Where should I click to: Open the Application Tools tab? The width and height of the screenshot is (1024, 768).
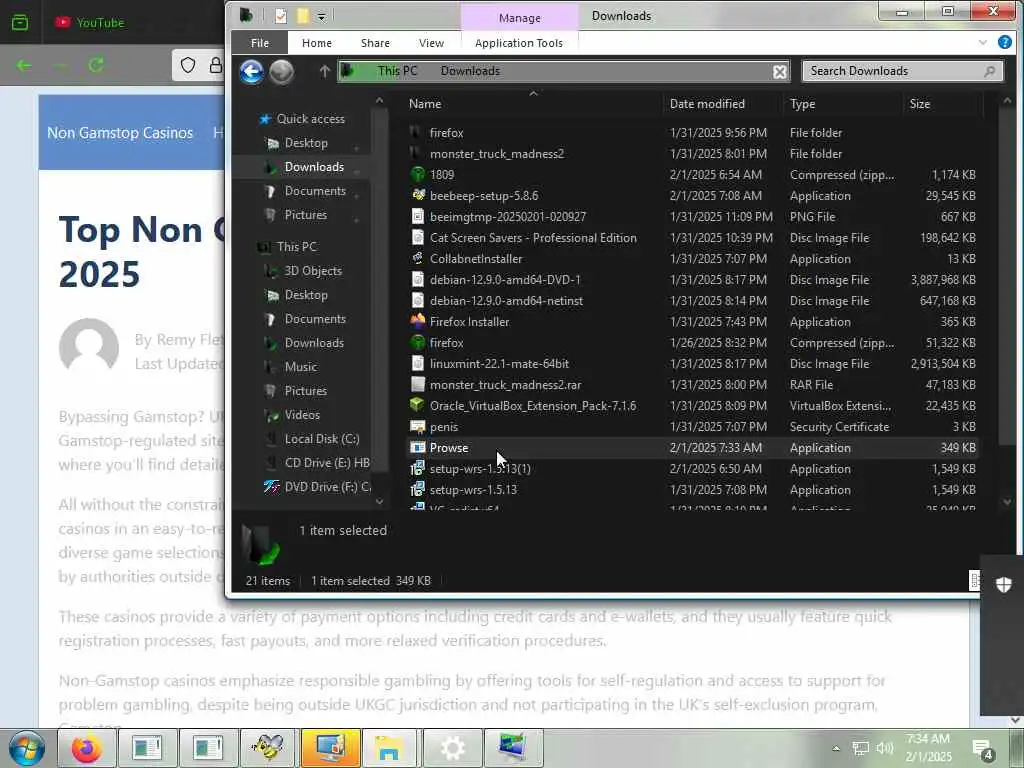click(x=519, y=43)
